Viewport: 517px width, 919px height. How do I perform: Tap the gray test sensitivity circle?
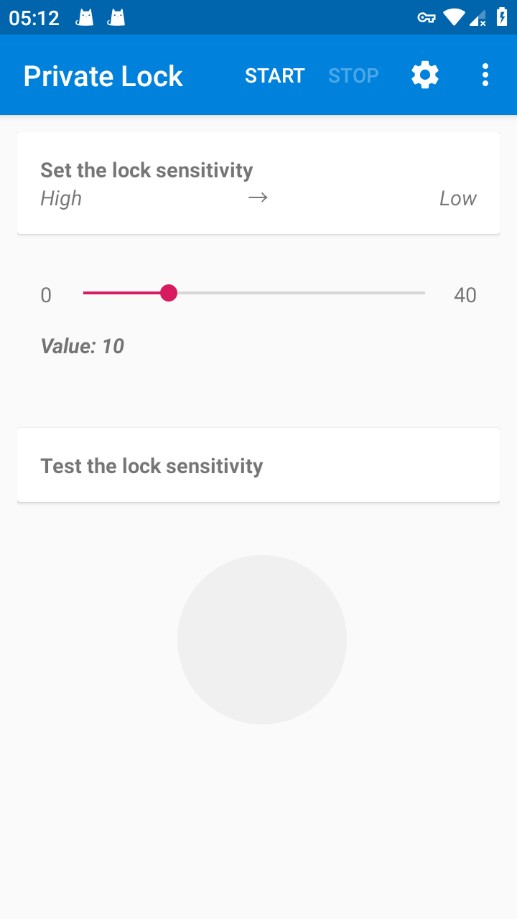pos(262,639)
